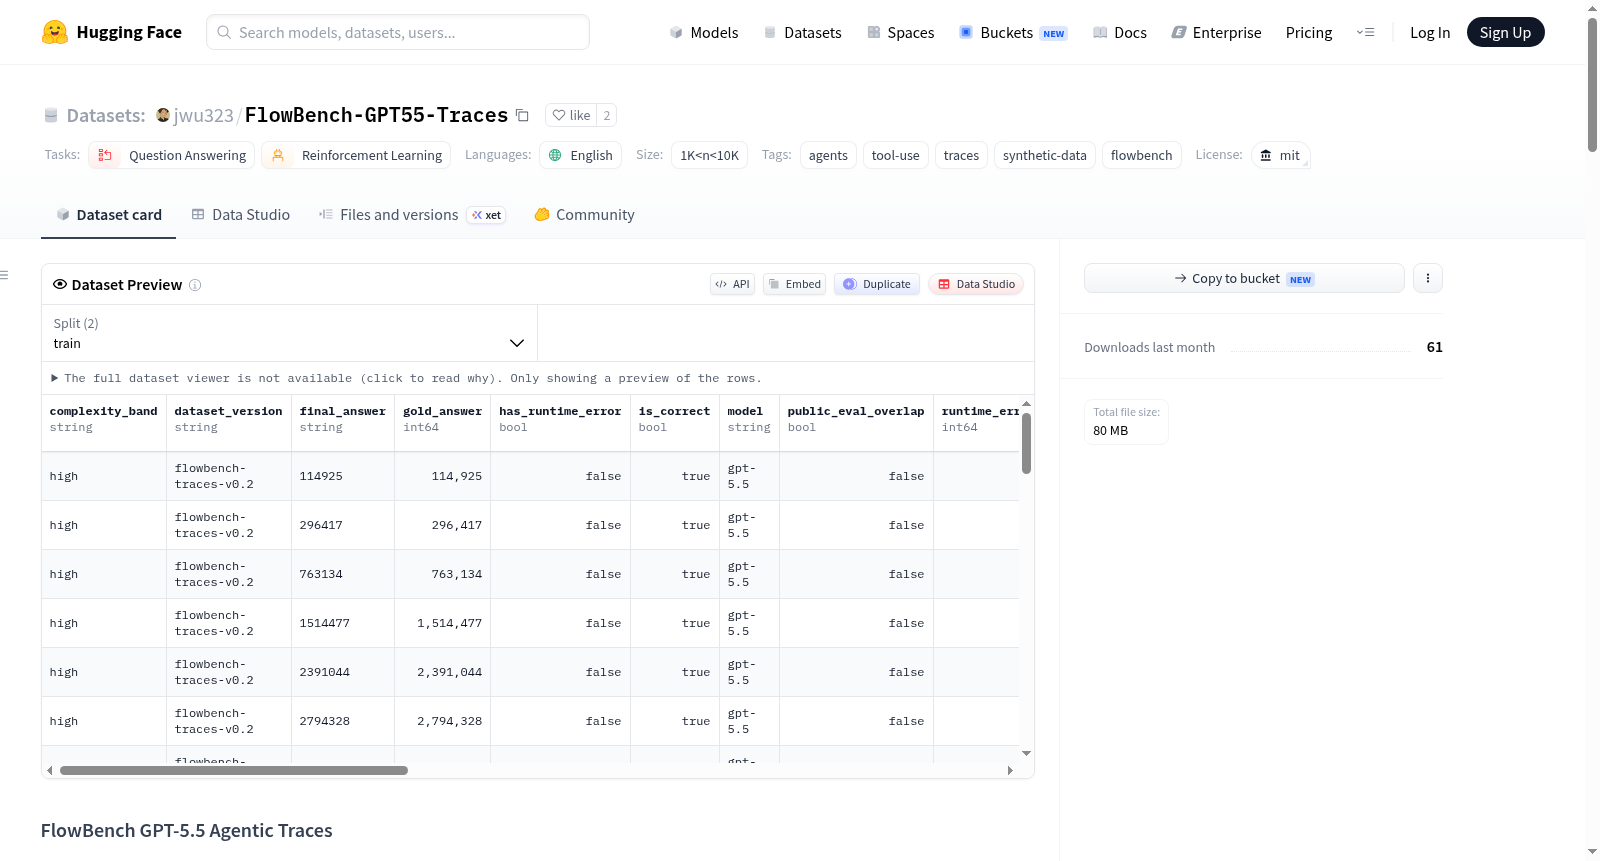Click the final_answer cell 1514477

343,623
